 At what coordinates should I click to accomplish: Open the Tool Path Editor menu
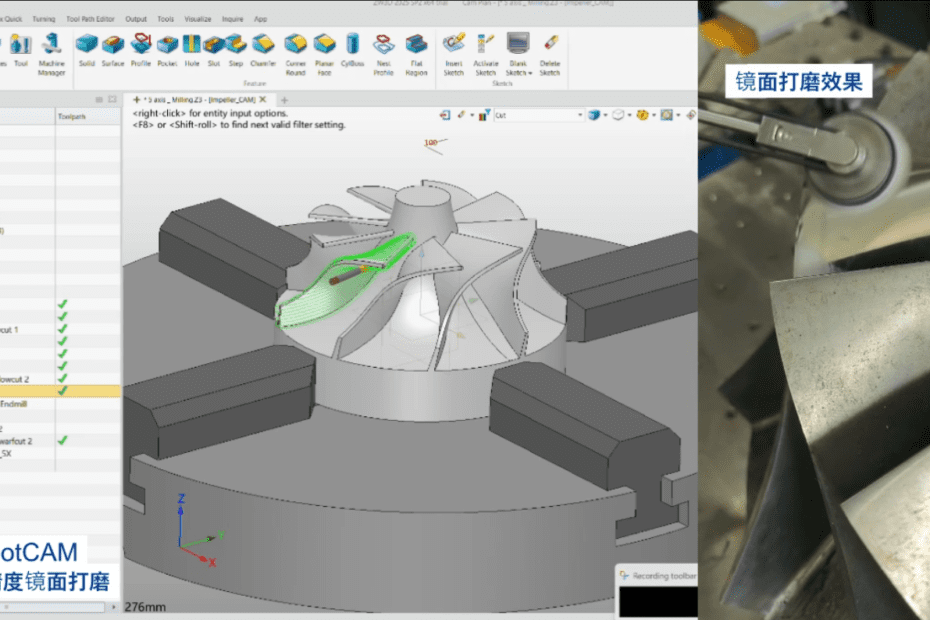(x=91, y=19)
